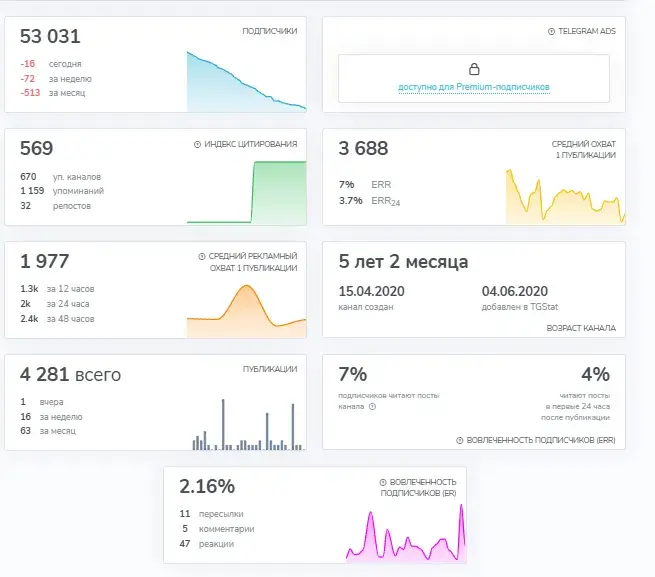Click the yellow average reach chart
The width and height of the screenshot is (655, 577).
[566, 196]
